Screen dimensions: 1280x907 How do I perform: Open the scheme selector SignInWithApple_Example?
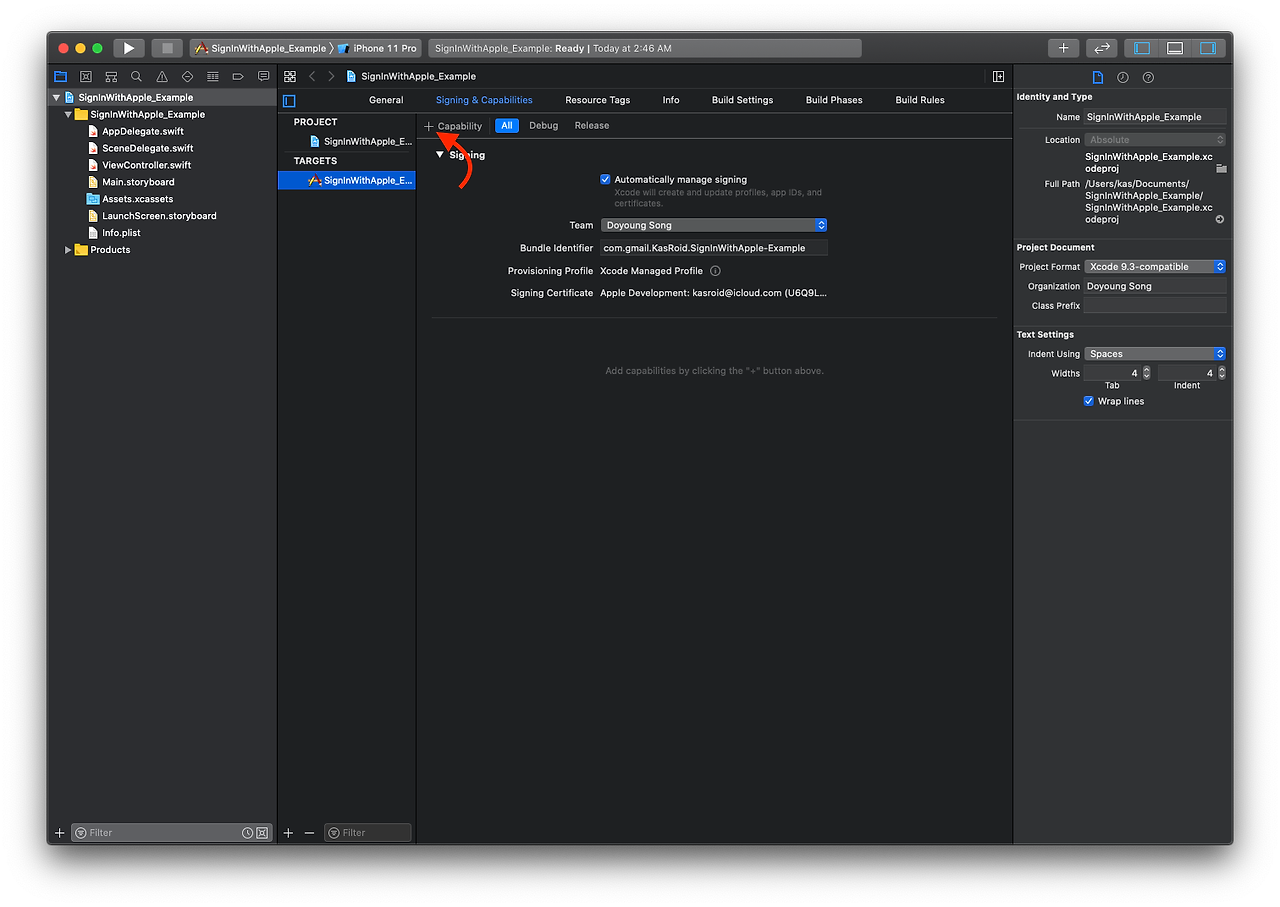(260, 48)
